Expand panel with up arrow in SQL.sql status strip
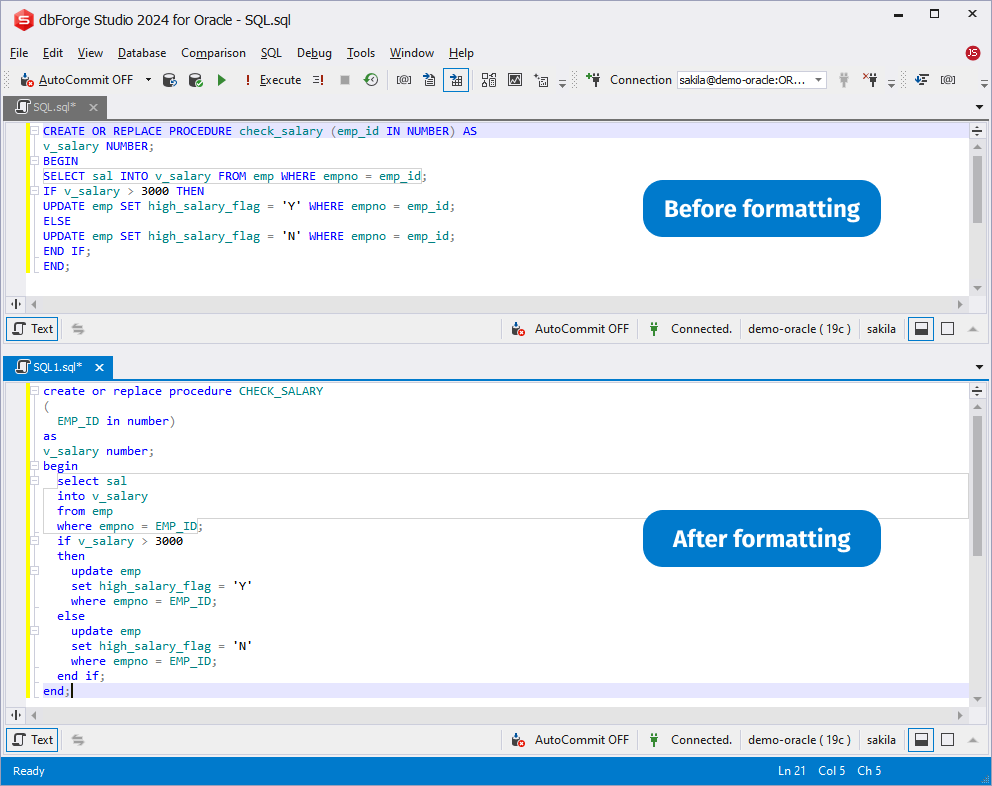Image resolution: width=992 pixels, height=786 pixels. click(x=972, y=329)
